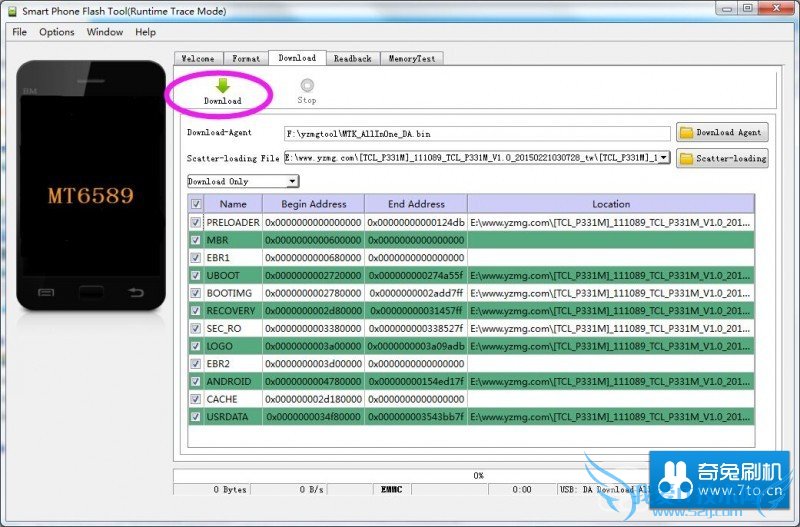Click the green Download arrow icon
This screenshot has height=527, width=800.
(x=222, y=85)
